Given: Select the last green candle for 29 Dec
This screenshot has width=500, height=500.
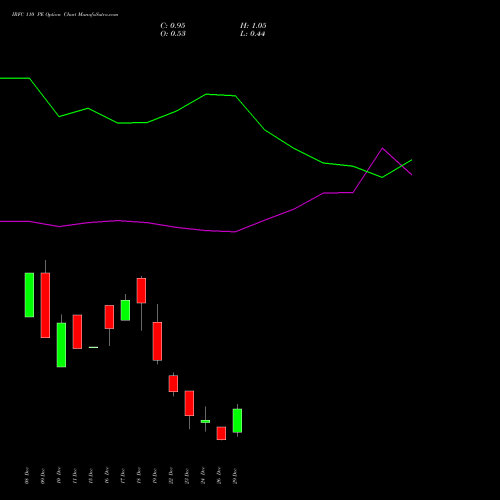Looking at the screenshot, I should (x=237, y=421).
